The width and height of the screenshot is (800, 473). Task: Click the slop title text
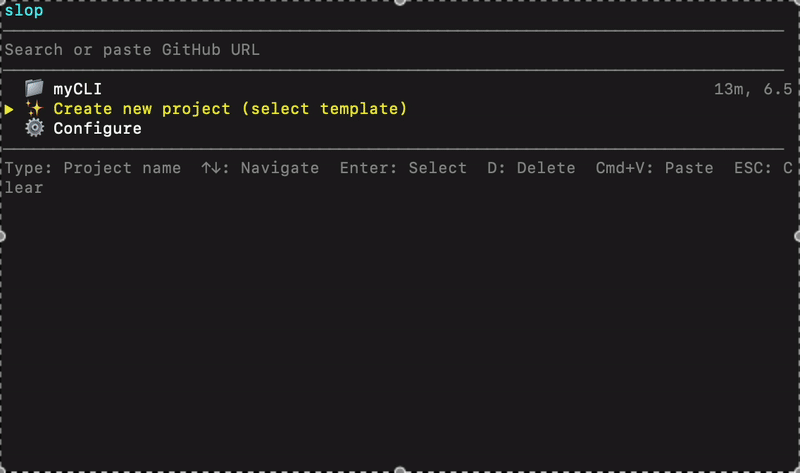click(x=23, y=11)
